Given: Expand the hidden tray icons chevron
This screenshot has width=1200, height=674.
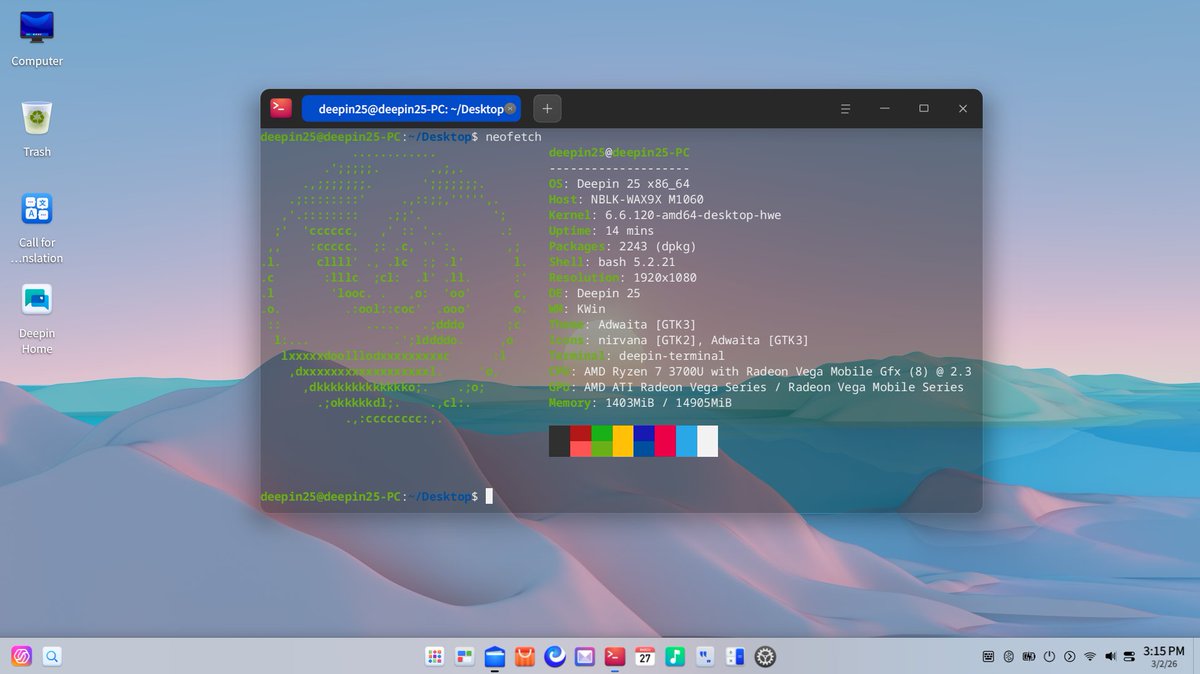Looking at the screenshot, I should 1068,656.
